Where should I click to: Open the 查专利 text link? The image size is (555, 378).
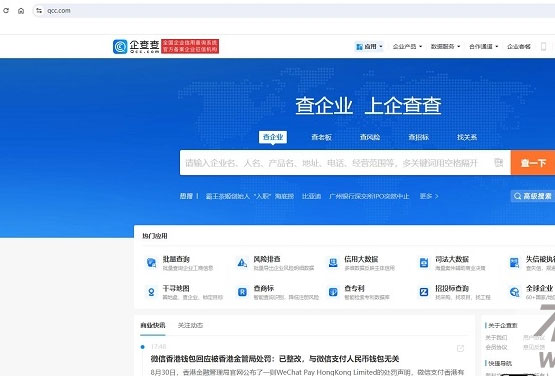(354, 288)
